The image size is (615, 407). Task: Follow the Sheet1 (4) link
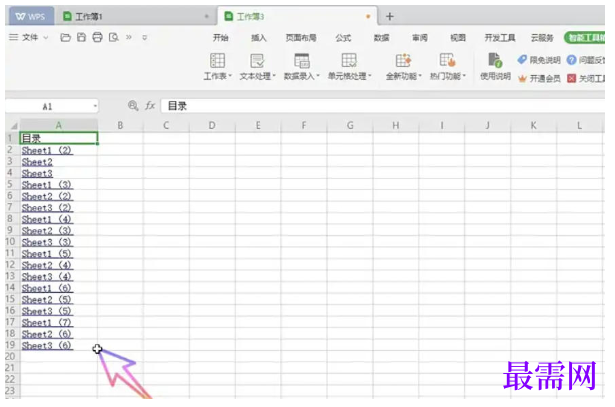pyautogui.click(x=47, y=219)
